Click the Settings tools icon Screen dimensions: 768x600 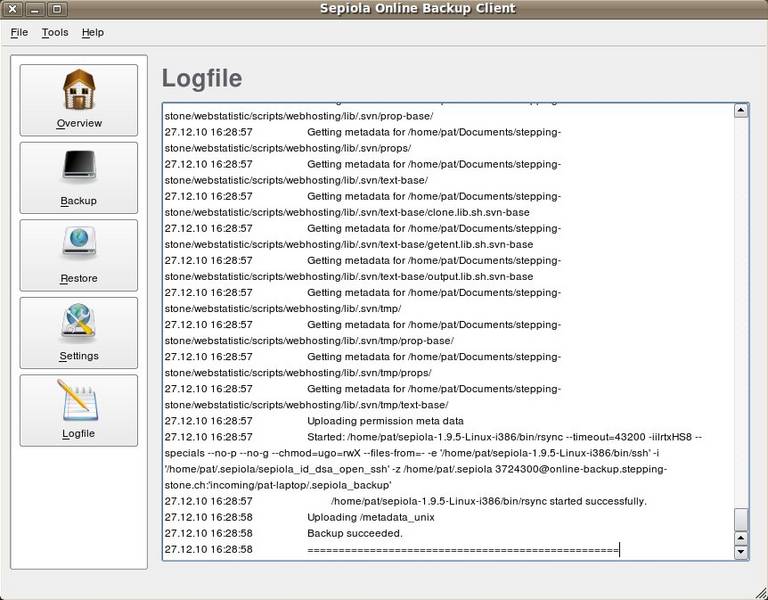79,321
